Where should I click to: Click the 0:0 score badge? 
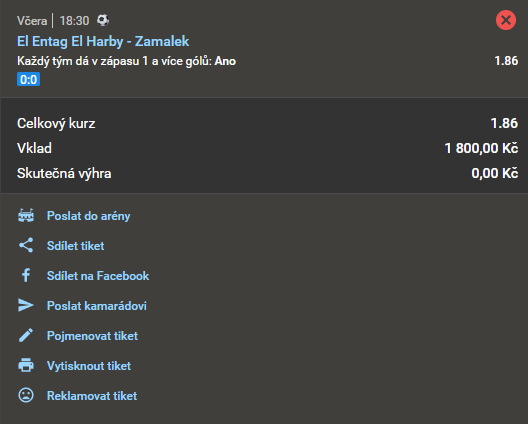[x=29, y=79]
